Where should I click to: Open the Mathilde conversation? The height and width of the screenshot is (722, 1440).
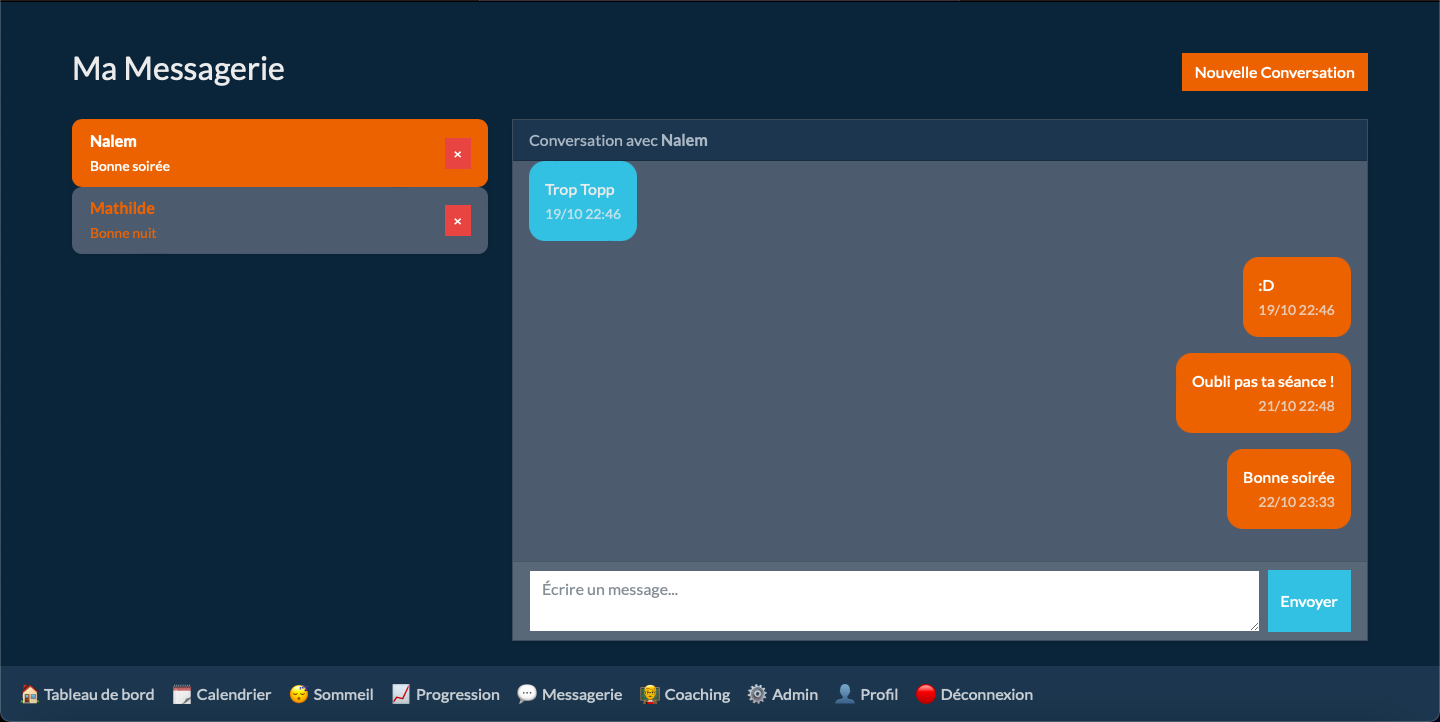pos(250,221)
